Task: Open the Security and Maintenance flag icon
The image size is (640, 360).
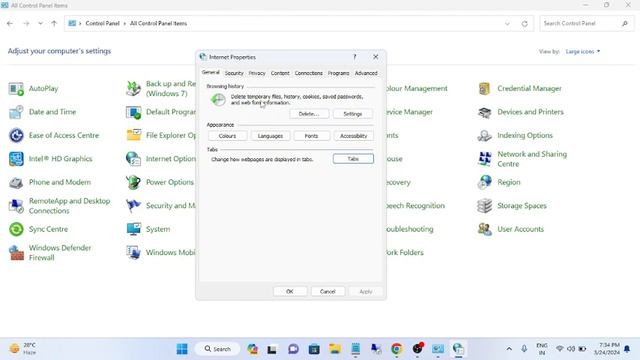Action: (x=133, y=206)
